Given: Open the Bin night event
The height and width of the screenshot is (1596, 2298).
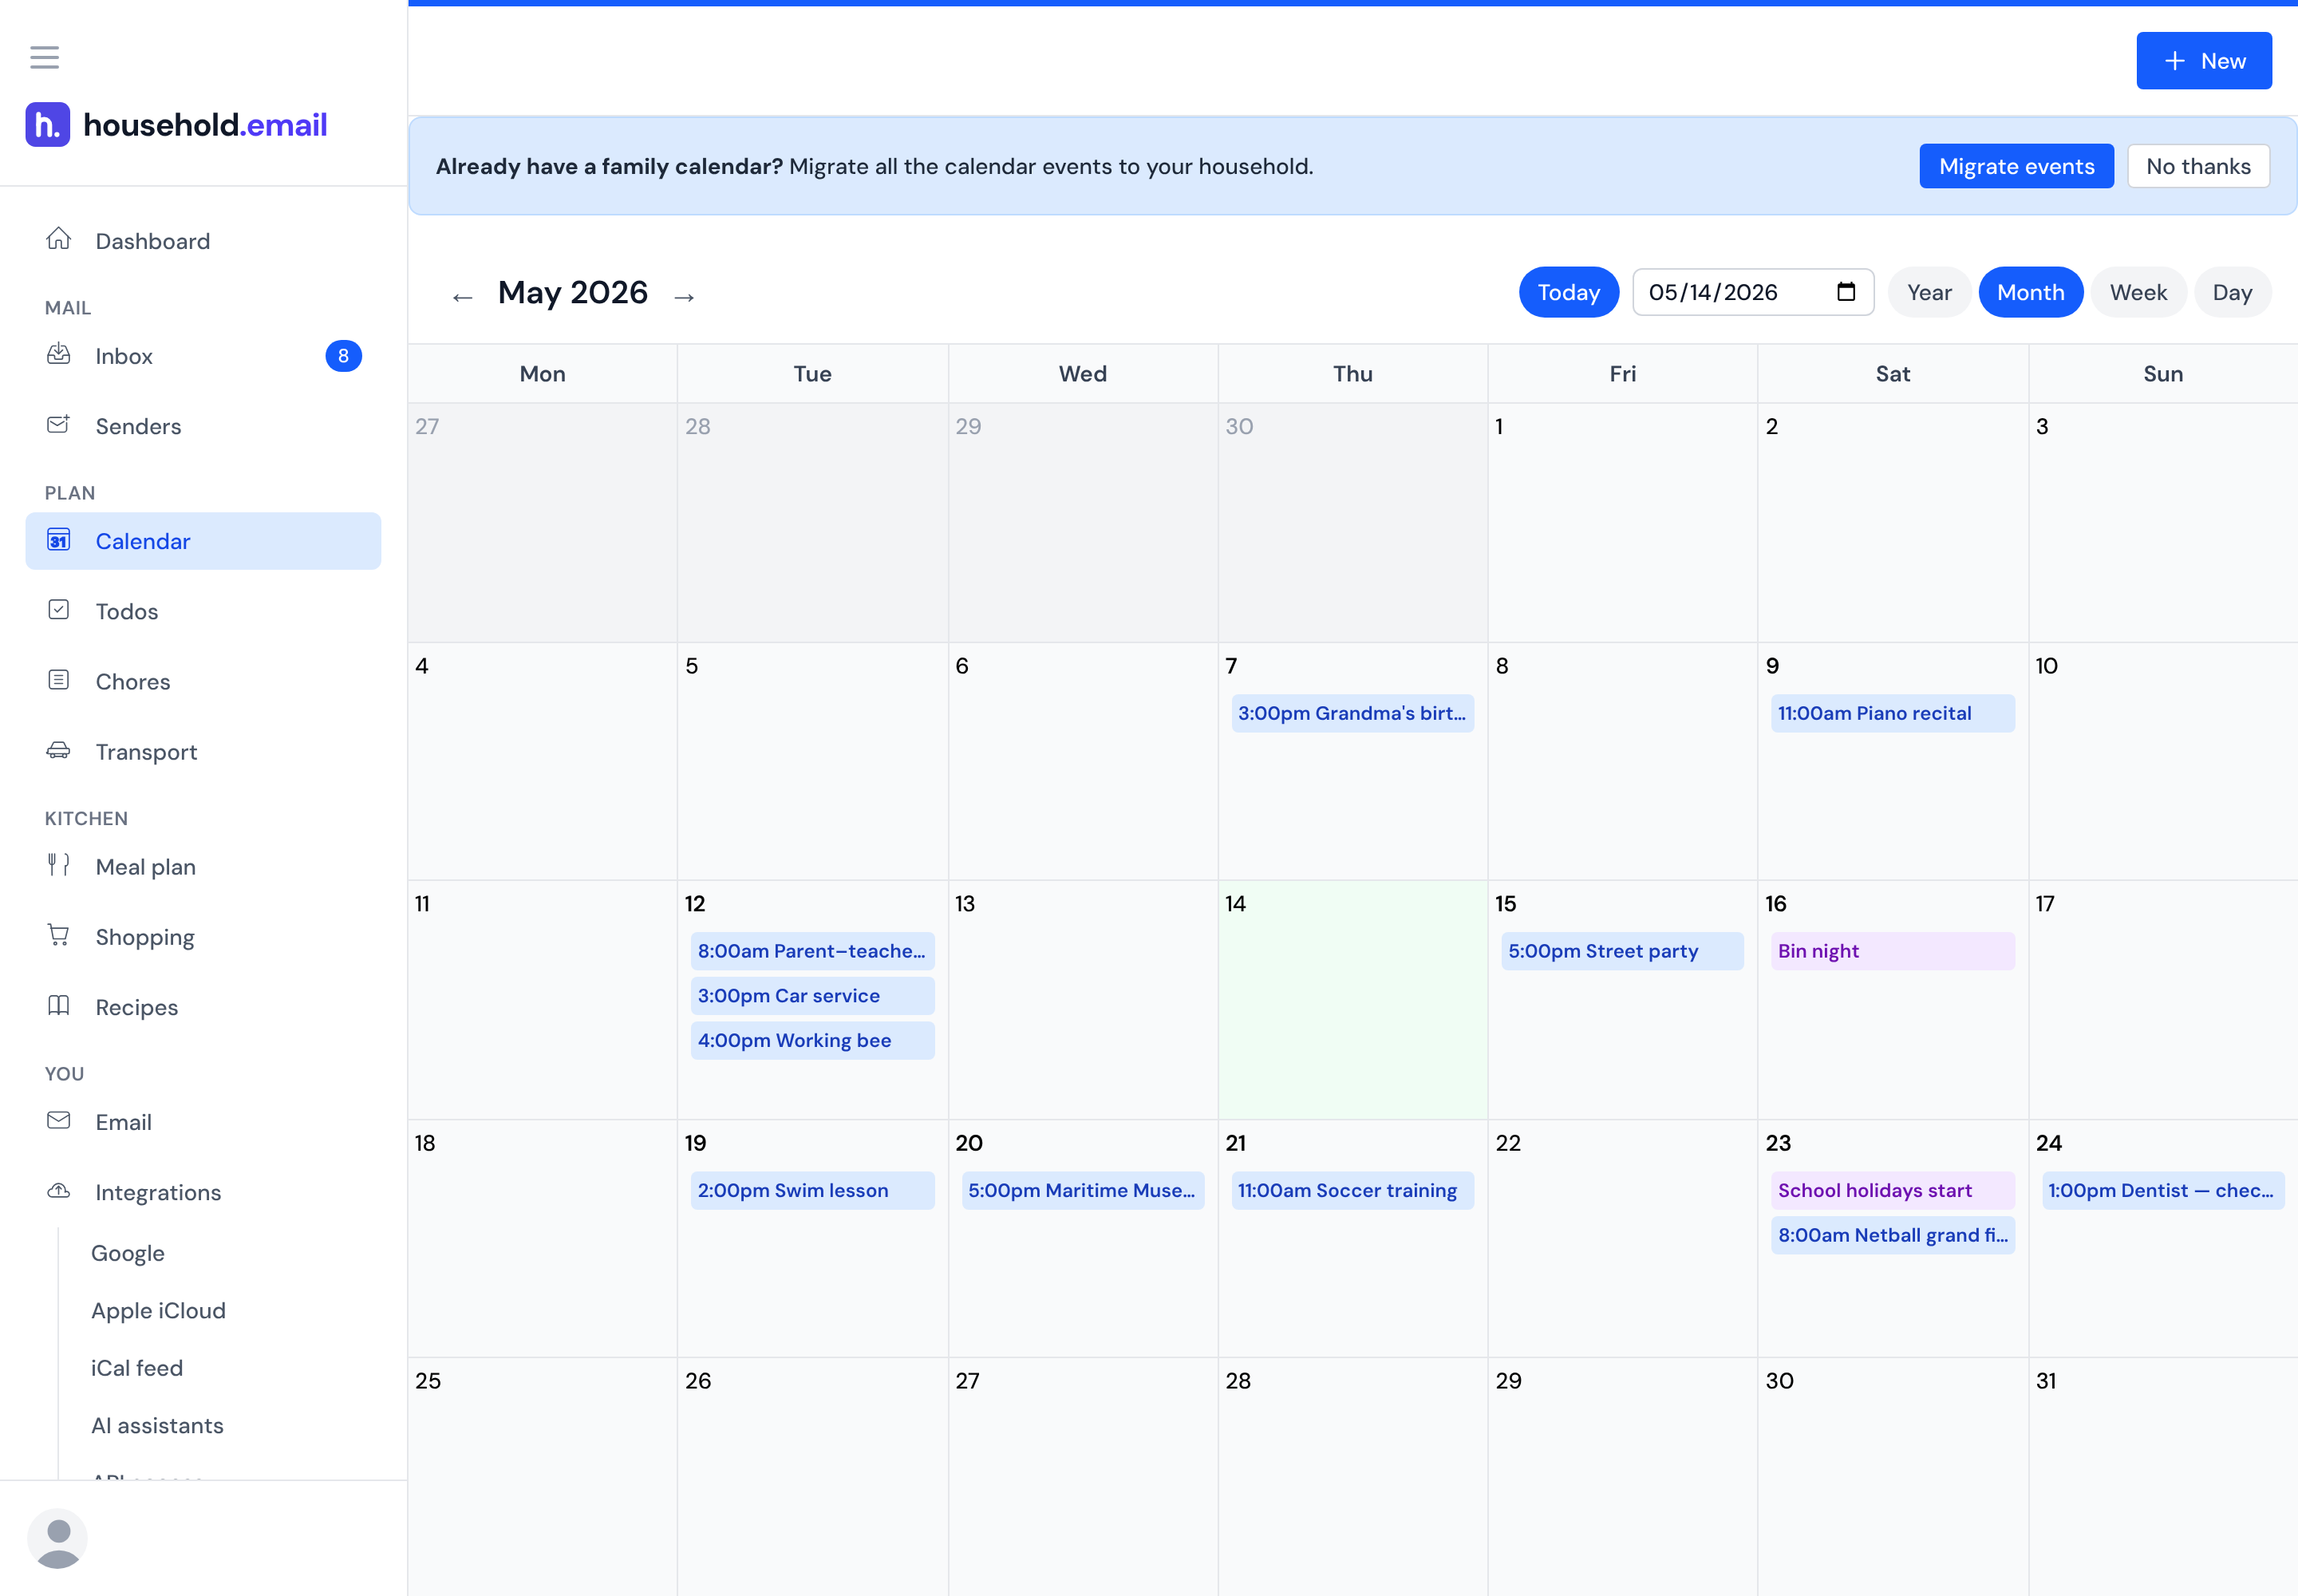Looking at the screenshot, I should 1892,951.
